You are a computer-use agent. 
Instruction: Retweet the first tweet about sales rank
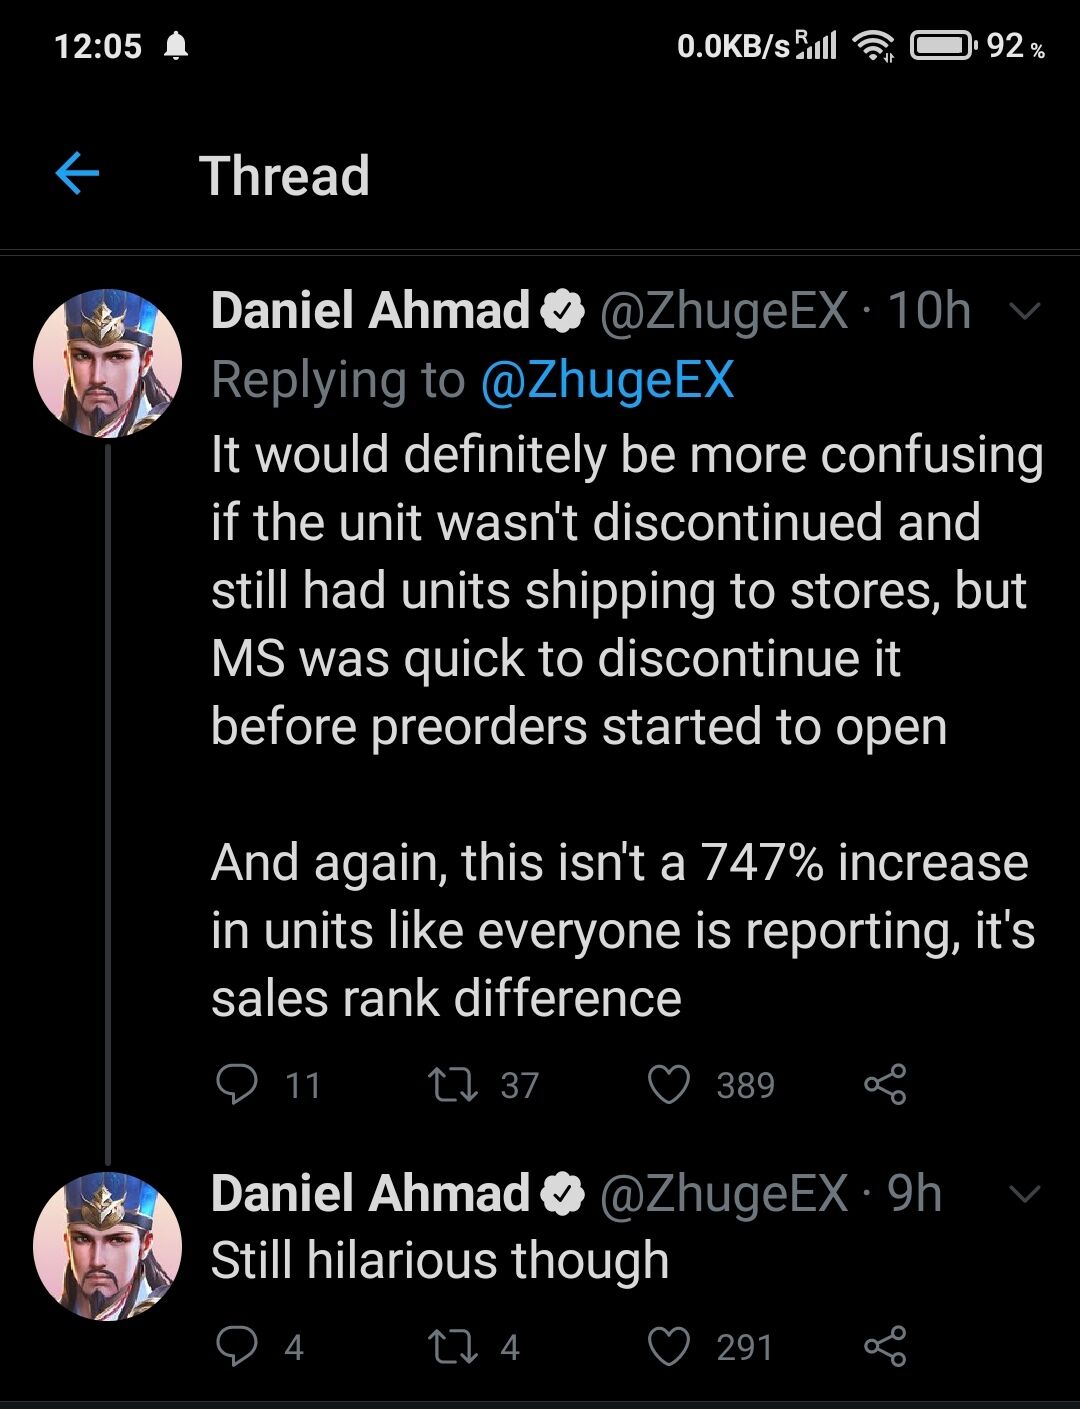coord(453,1084)
